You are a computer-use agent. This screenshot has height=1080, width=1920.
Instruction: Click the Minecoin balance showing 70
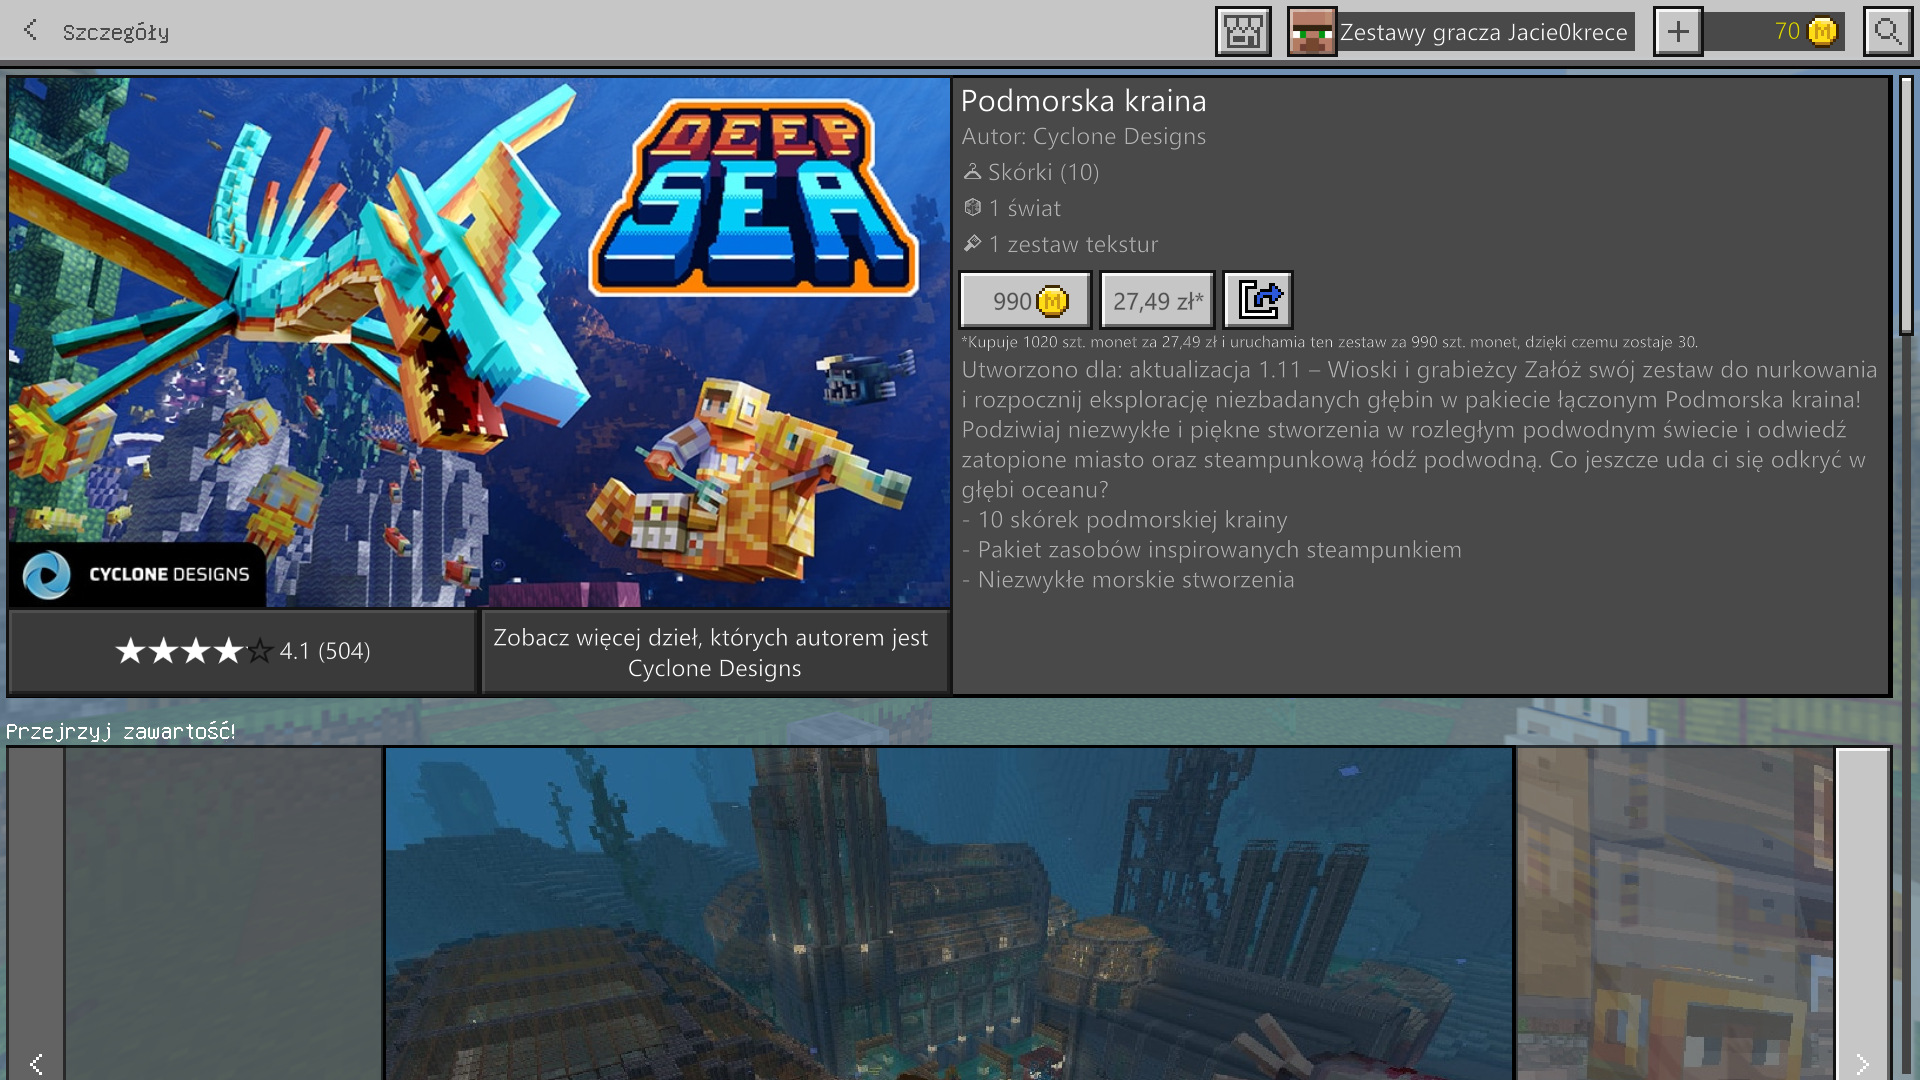(x=1786, y=32)
